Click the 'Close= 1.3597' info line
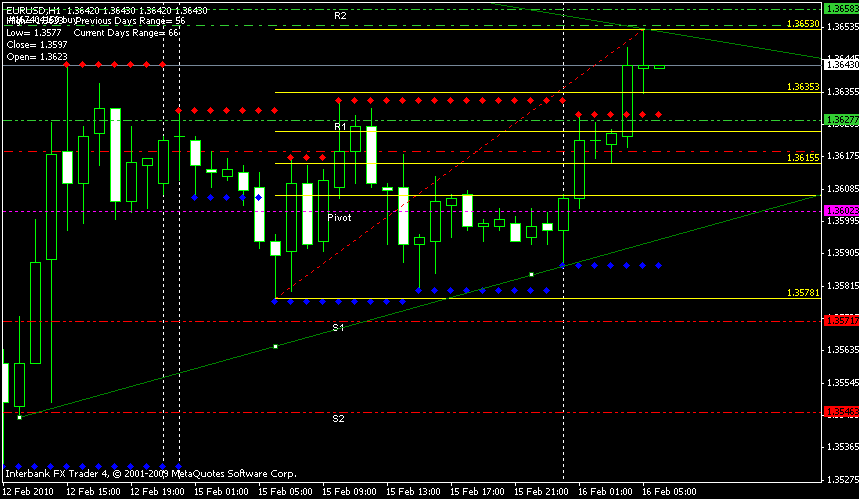The height and width of the screenshot is (499, 859). (37, 45)
